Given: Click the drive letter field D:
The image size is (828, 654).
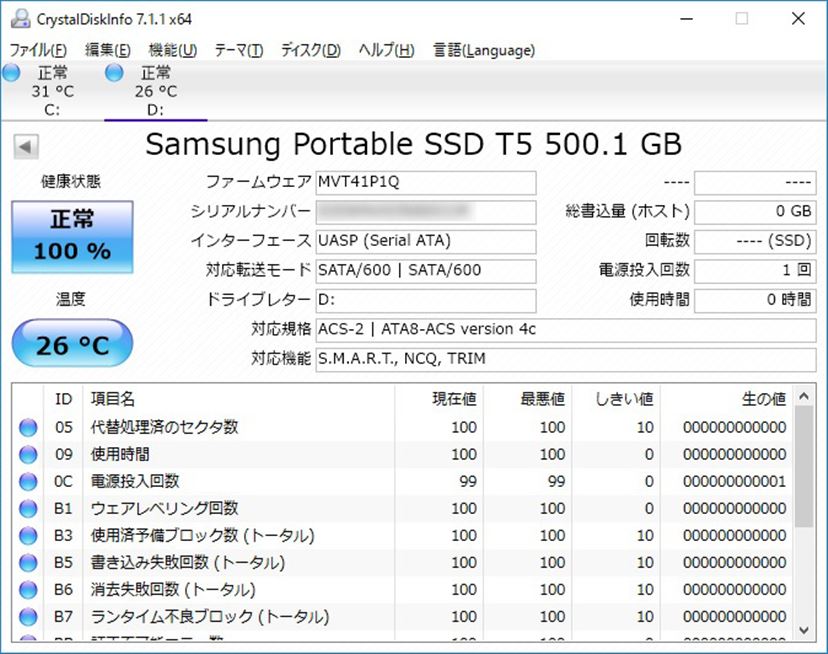Looking at the screenshot, I should [x=426, y=301].
